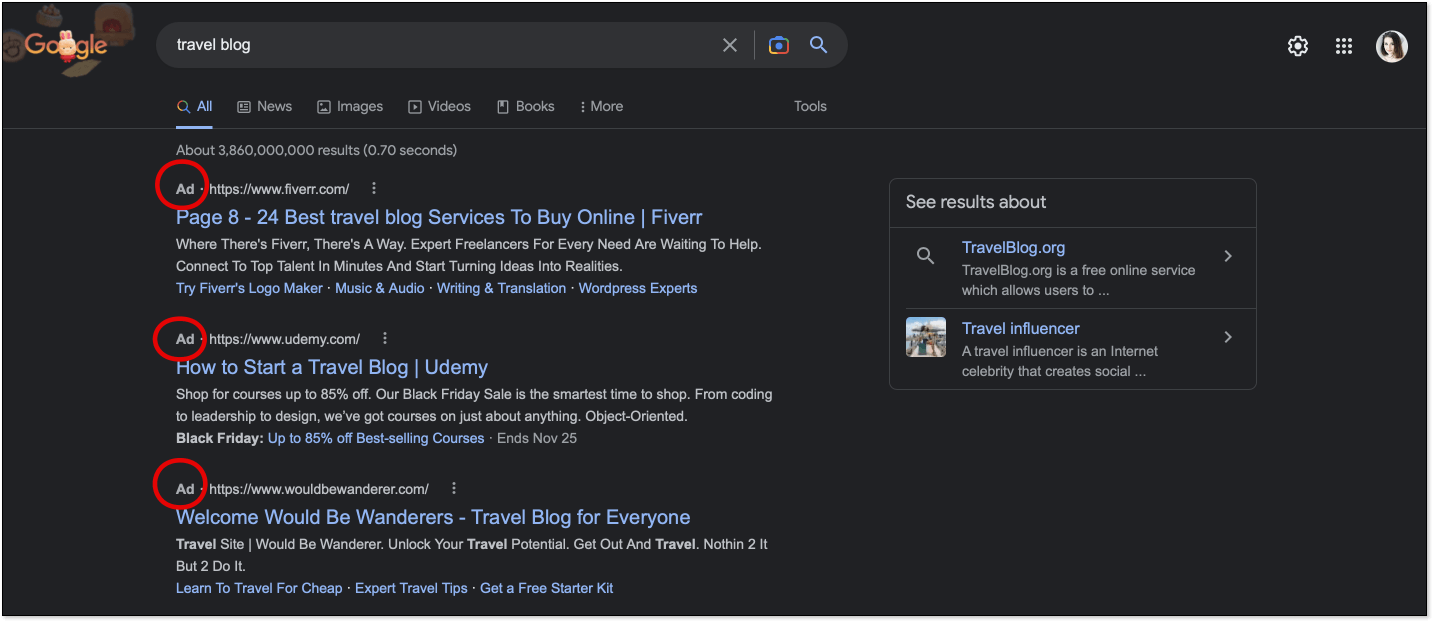Viewport: 1433px width, 622px height.
Task: Open options menu for Fiverr ad
Action: click(x=374, y=188)
